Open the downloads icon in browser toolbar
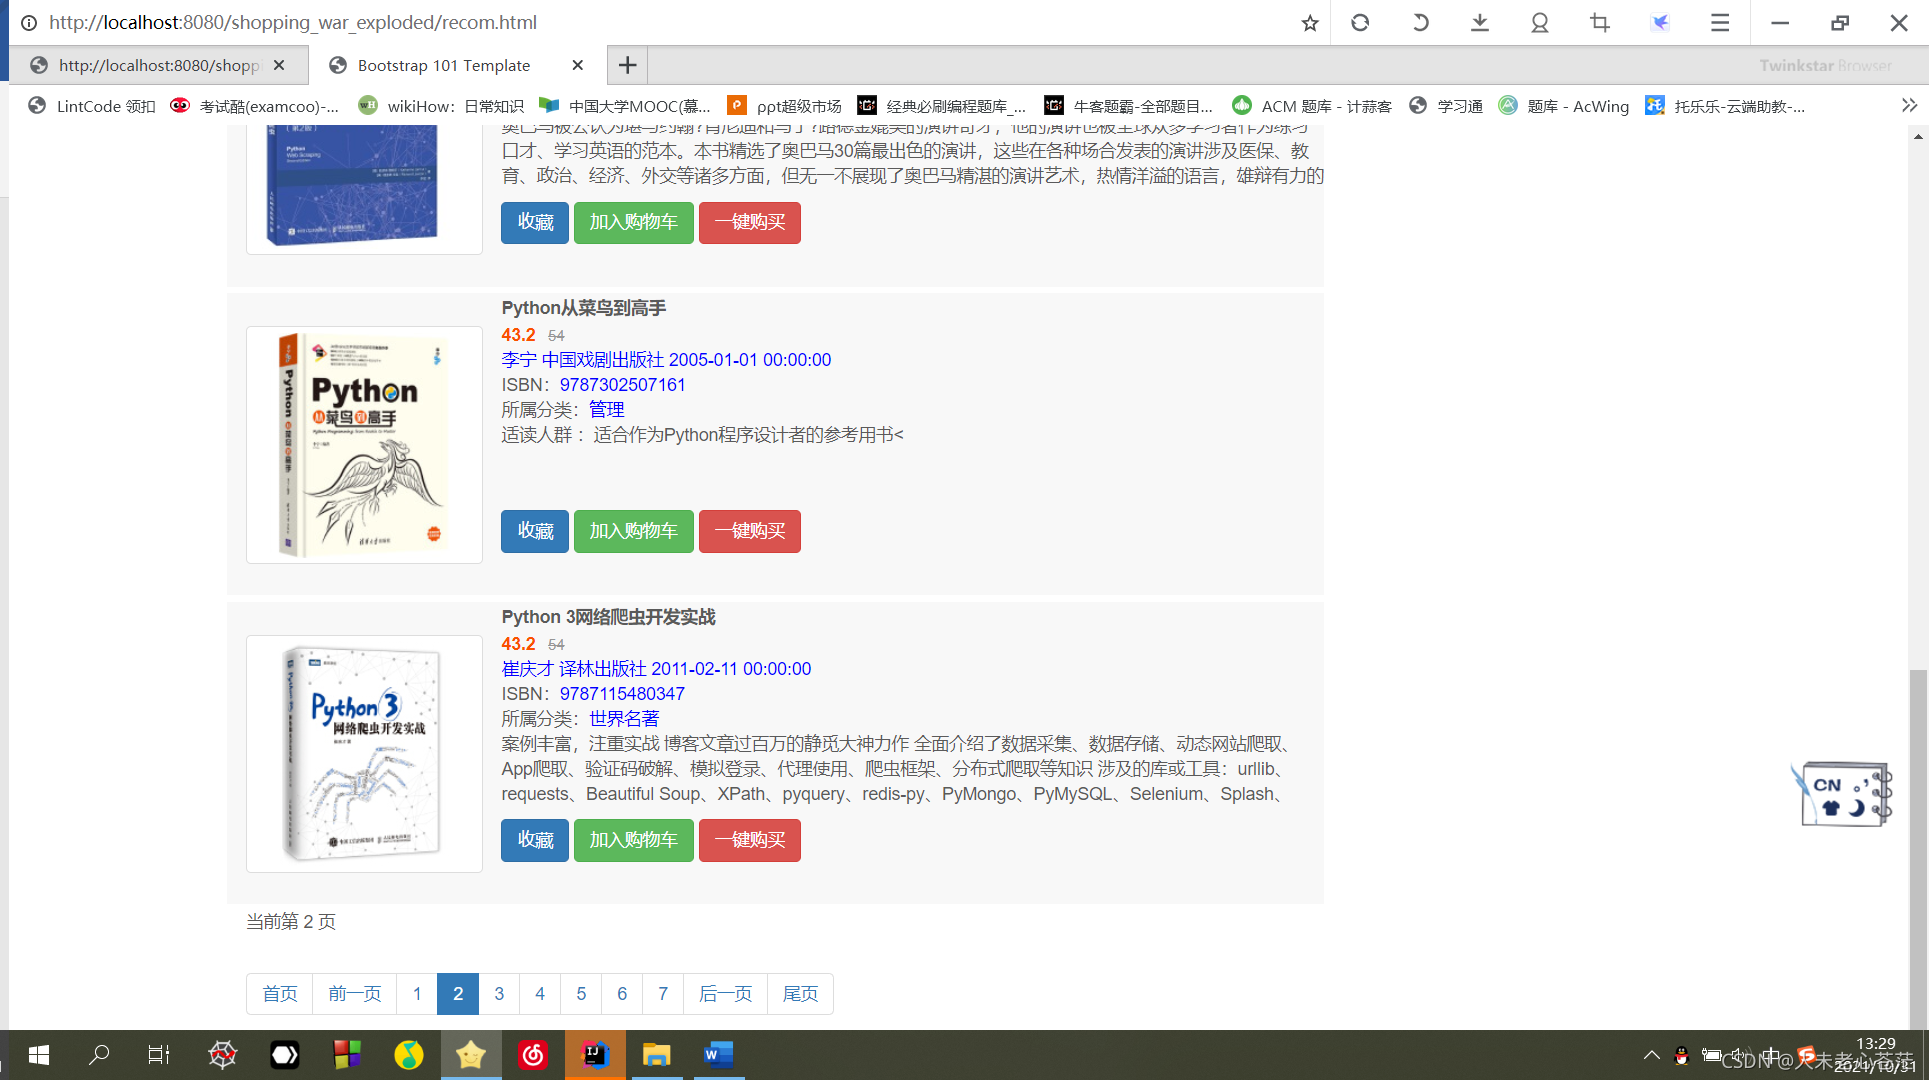Viewport: 1929px width, 1080px height. point(1480,23)
